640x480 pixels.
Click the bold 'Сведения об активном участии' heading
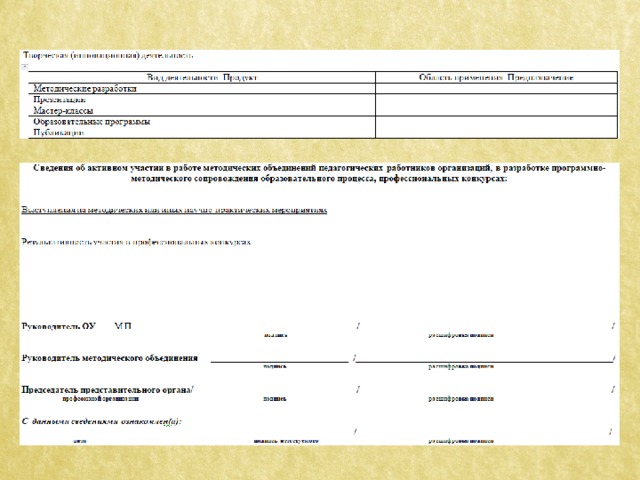tap(319, 173)
